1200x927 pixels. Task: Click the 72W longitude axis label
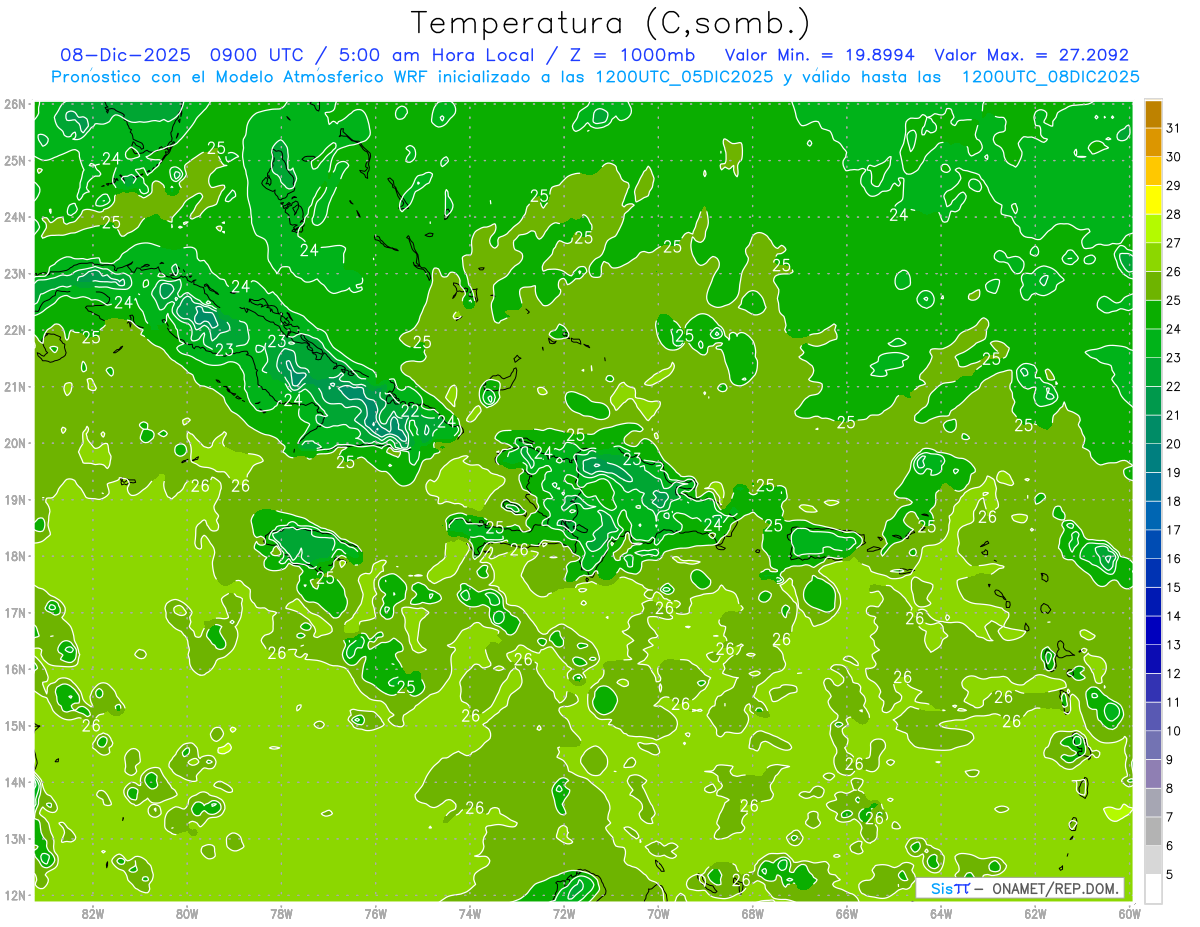click(x=564, y=912)
